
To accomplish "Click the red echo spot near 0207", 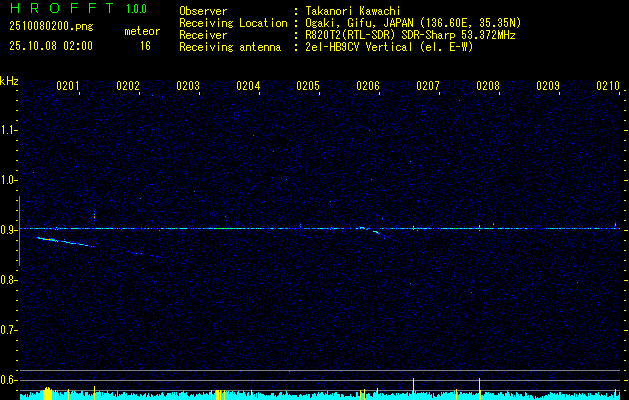I will click(413, 228).
